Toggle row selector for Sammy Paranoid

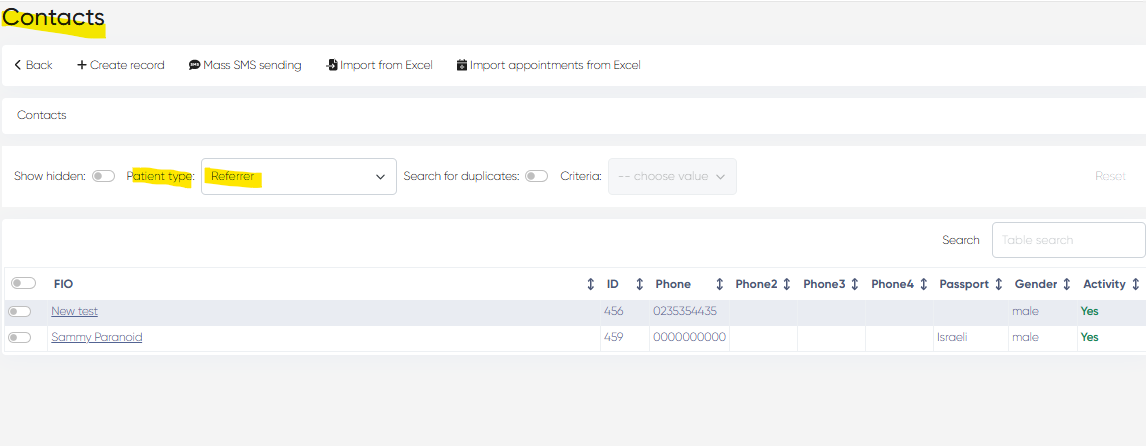click(x=20, y=338)
